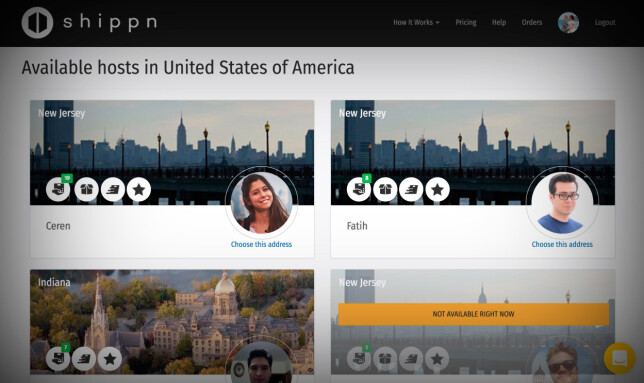Open the Help menu item
Viewport: 644px width, 383px height.
point(499,23)
